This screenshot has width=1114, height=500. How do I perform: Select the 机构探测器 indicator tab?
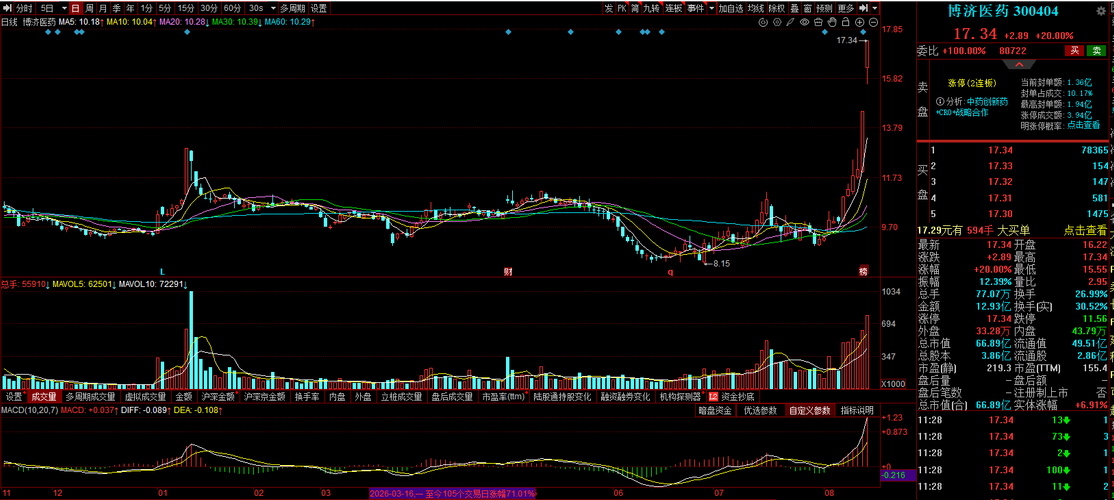[680, 396]
